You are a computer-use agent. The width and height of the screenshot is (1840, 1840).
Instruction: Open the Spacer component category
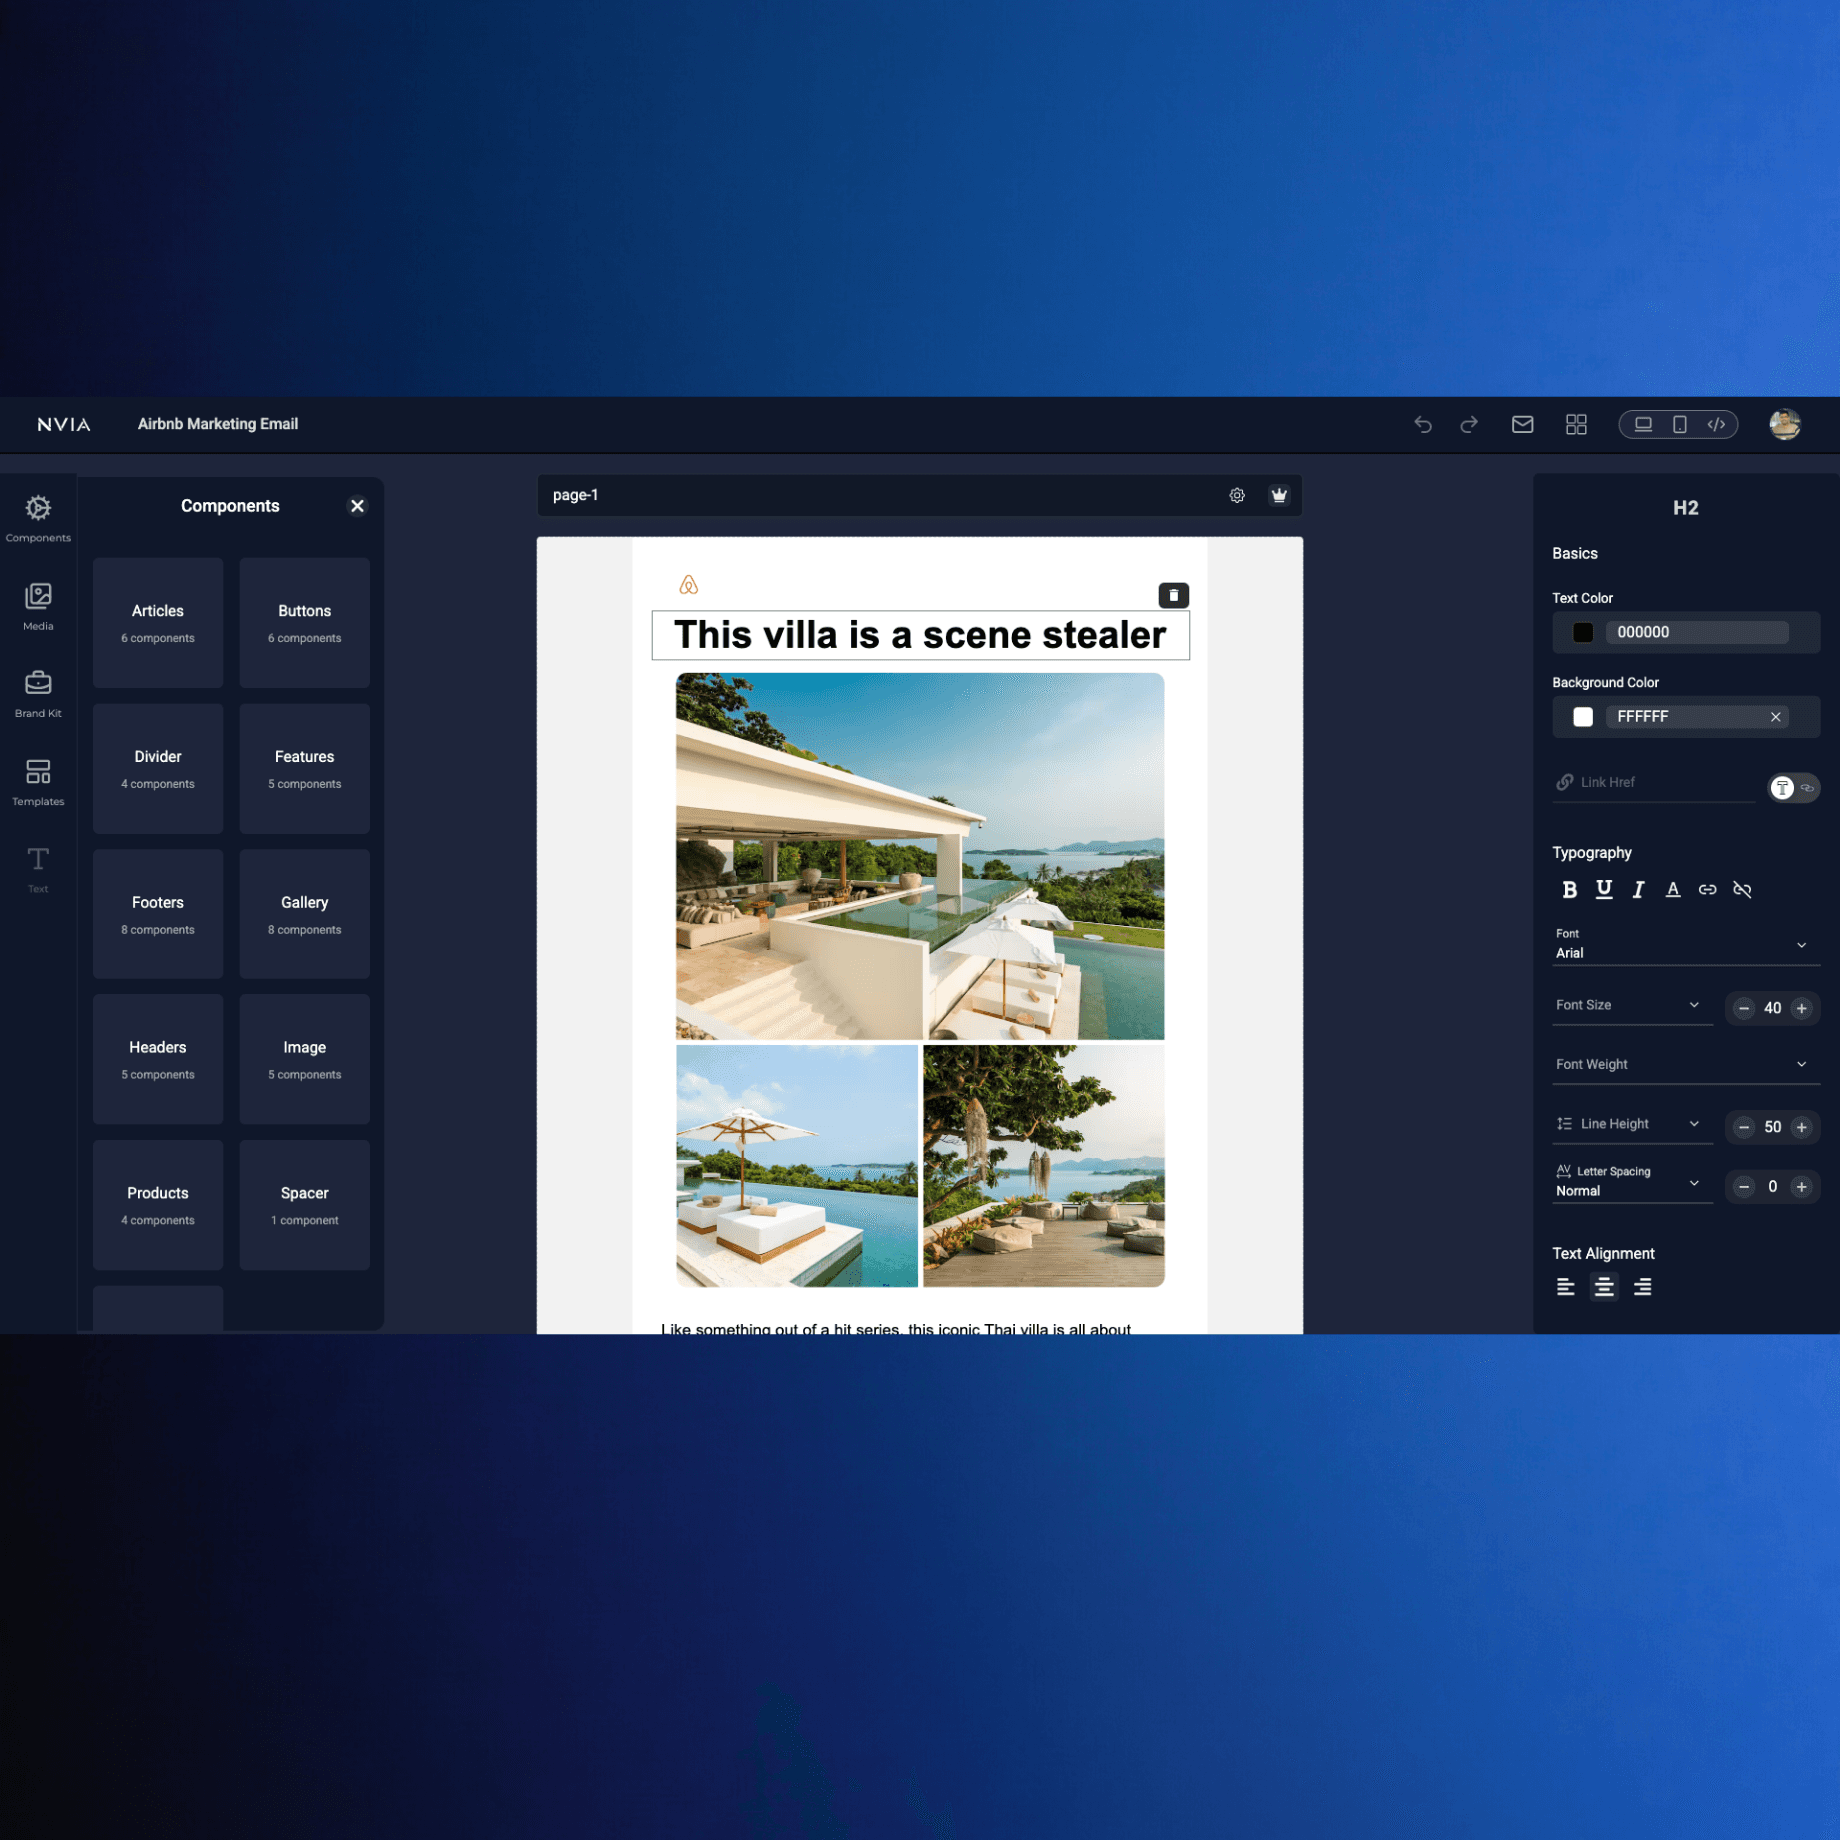click(304, 1205)
